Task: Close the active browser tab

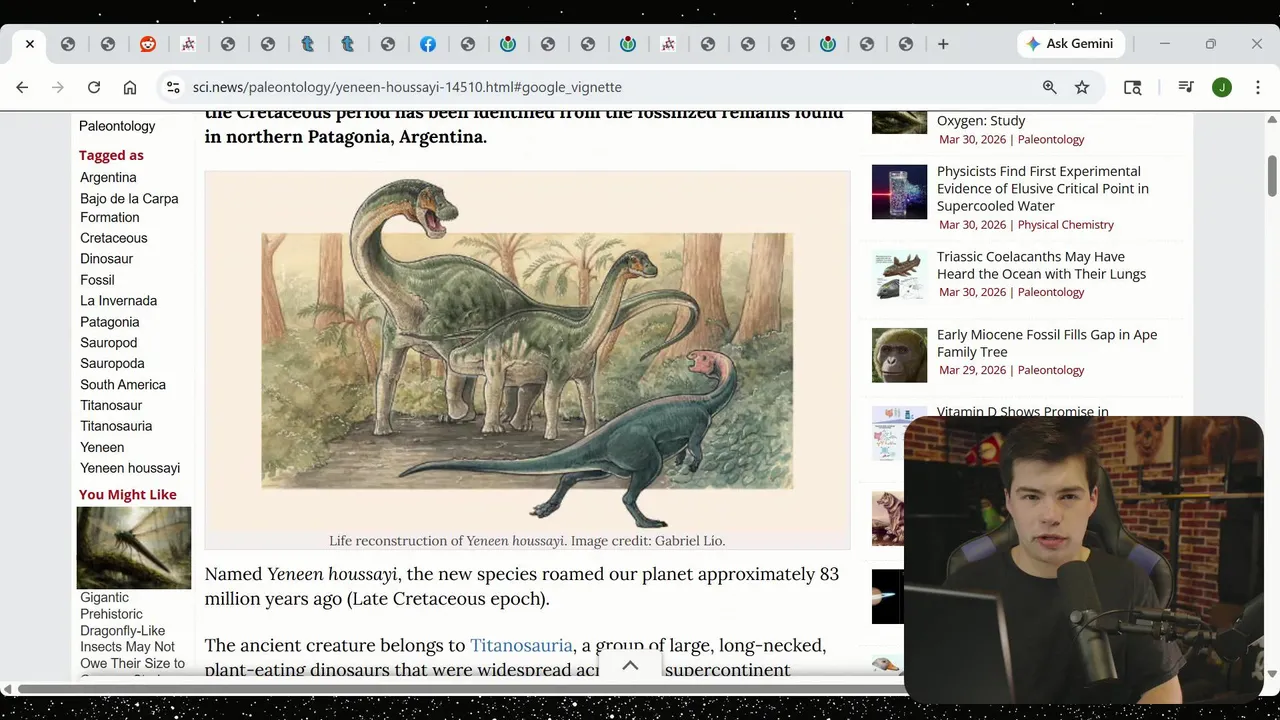Action: pyautogui.click(x=30, y=44)
